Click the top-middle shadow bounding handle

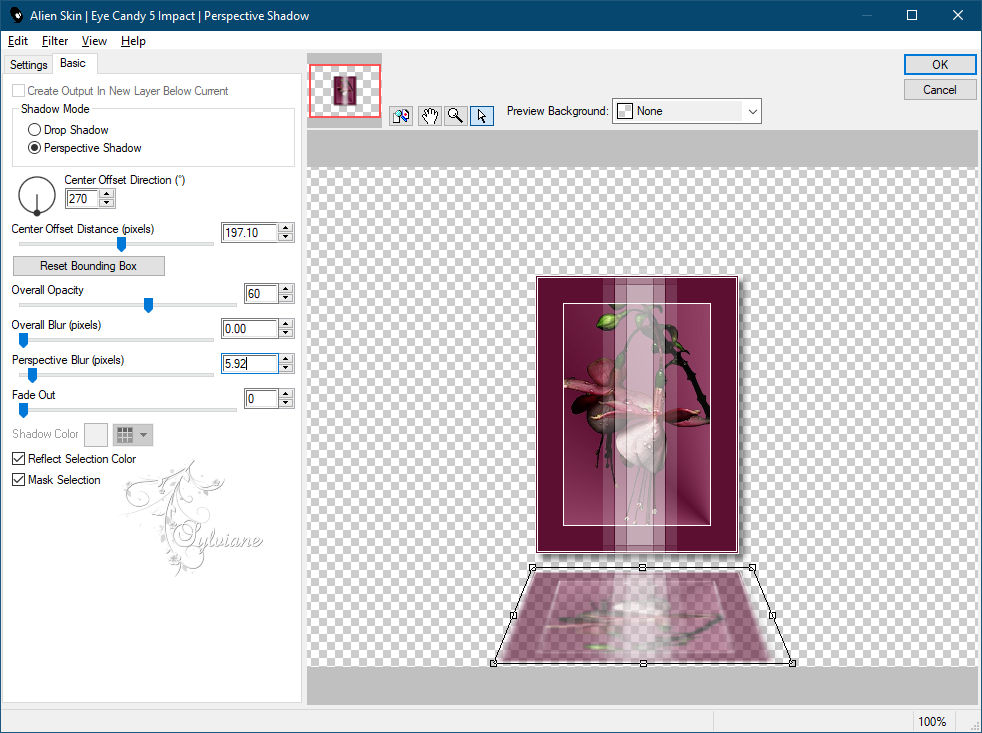coord(643,567)
